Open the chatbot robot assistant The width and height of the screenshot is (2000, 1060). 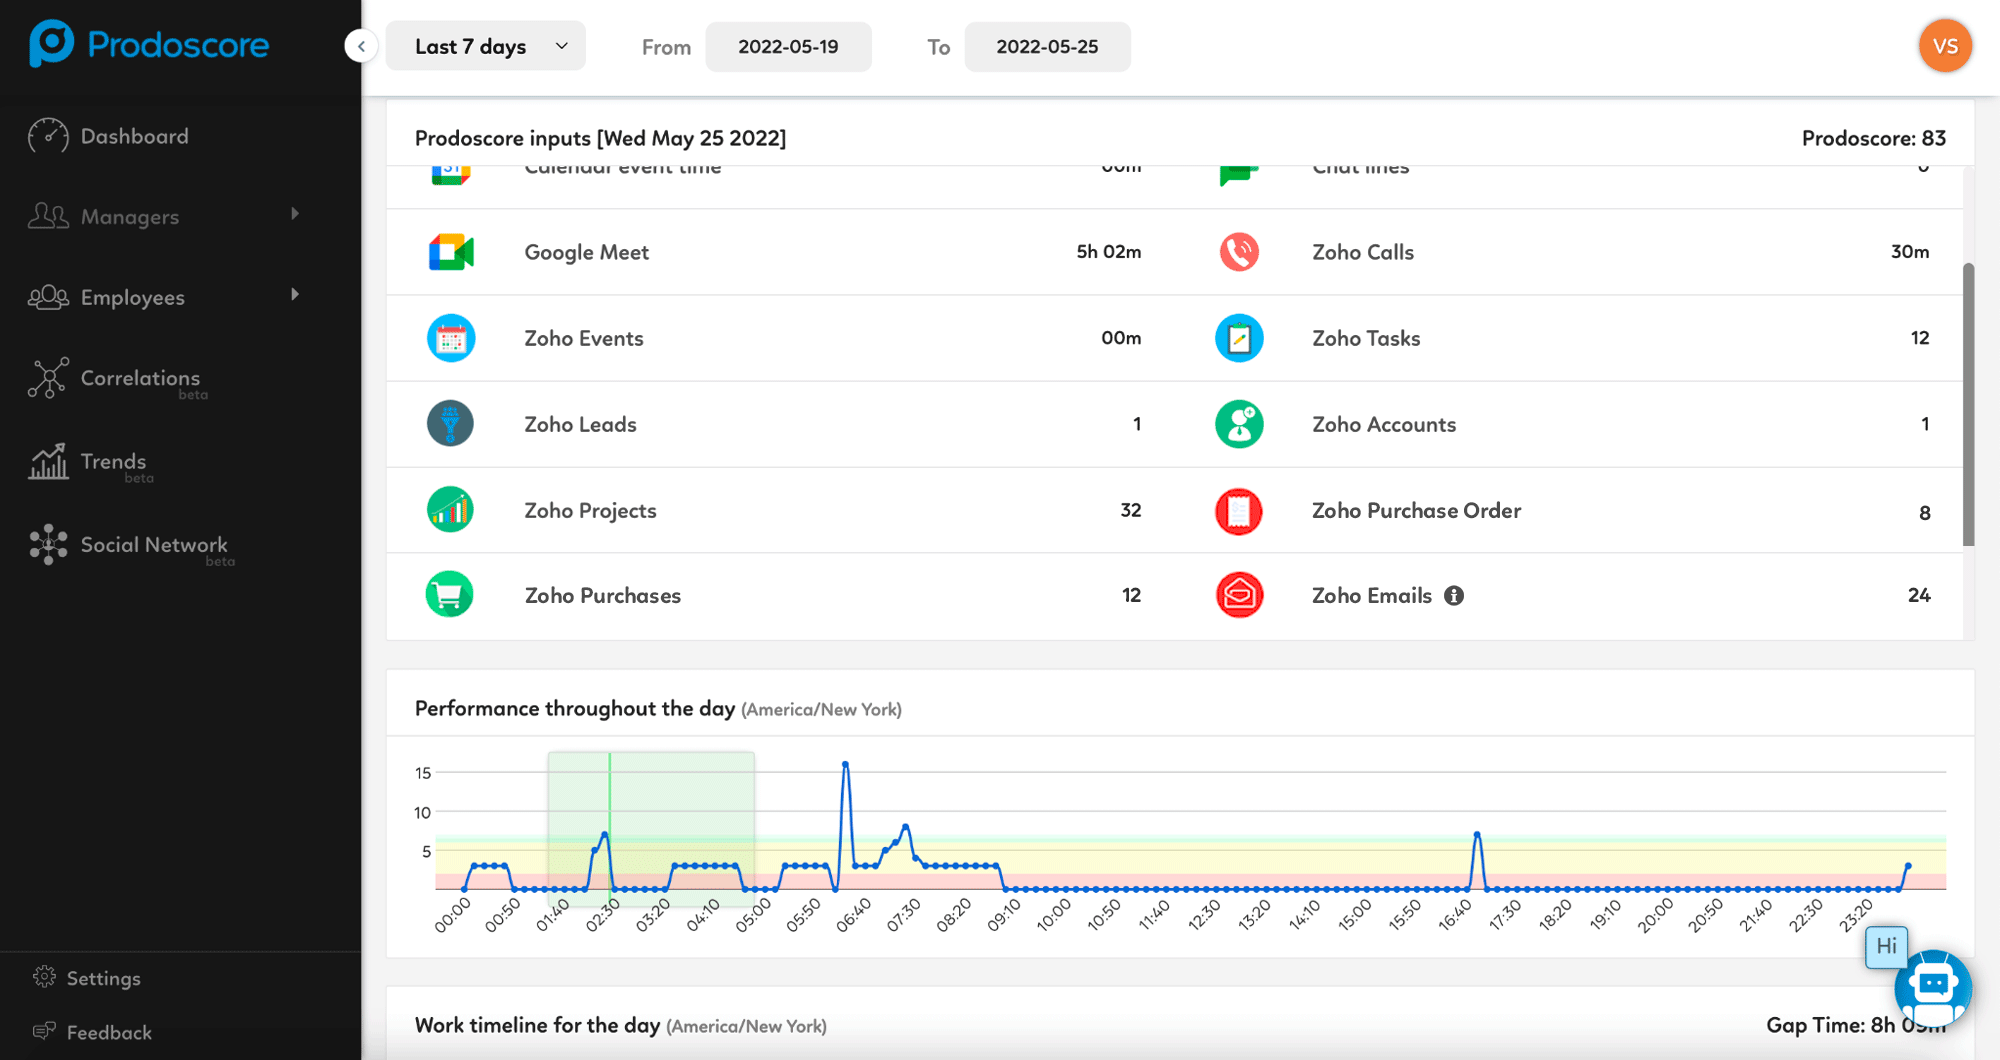(1933, 988)
